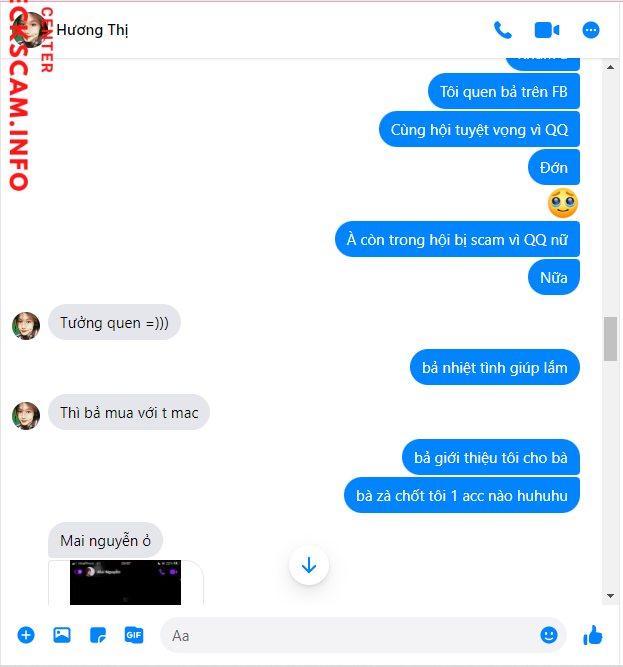Screen dimensions: 623x667
Task: Open Hương Thị profile name in header
Action: point(92,30)
